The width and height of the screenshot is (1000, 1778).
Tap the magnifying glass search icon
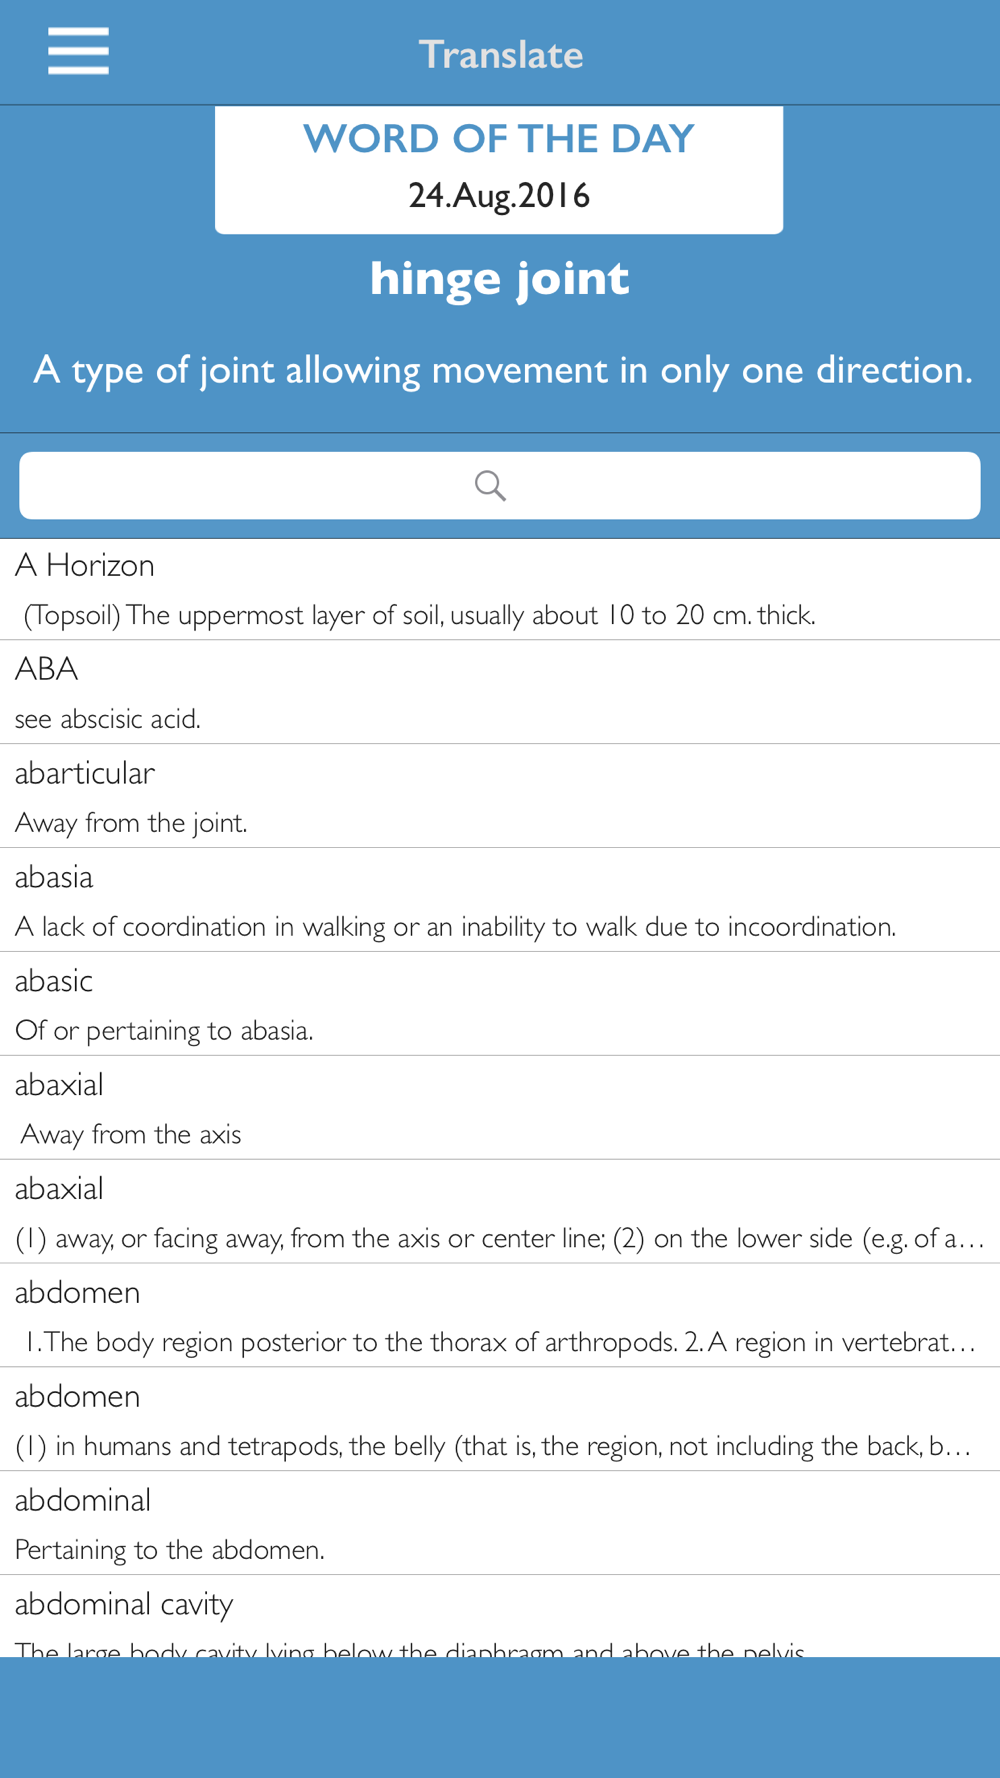click(490, 485)
